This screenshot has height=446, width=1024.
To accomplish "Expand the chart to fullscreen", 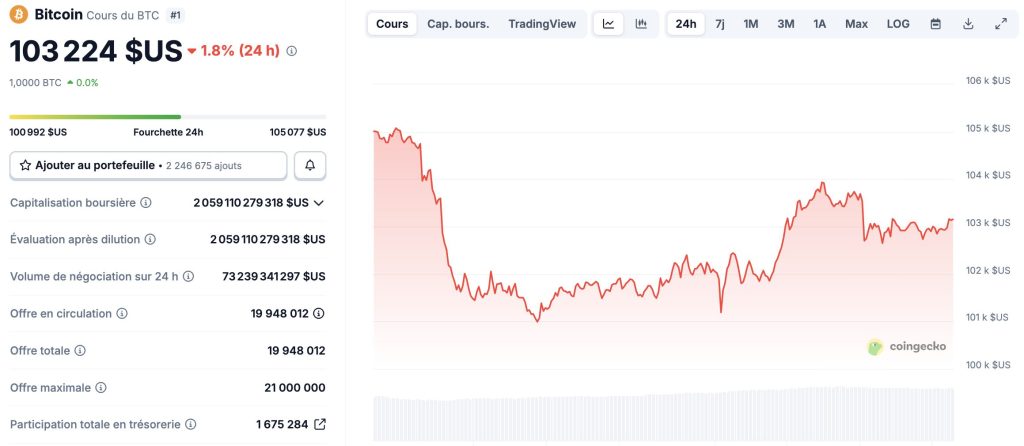I will click(1001, 24).
